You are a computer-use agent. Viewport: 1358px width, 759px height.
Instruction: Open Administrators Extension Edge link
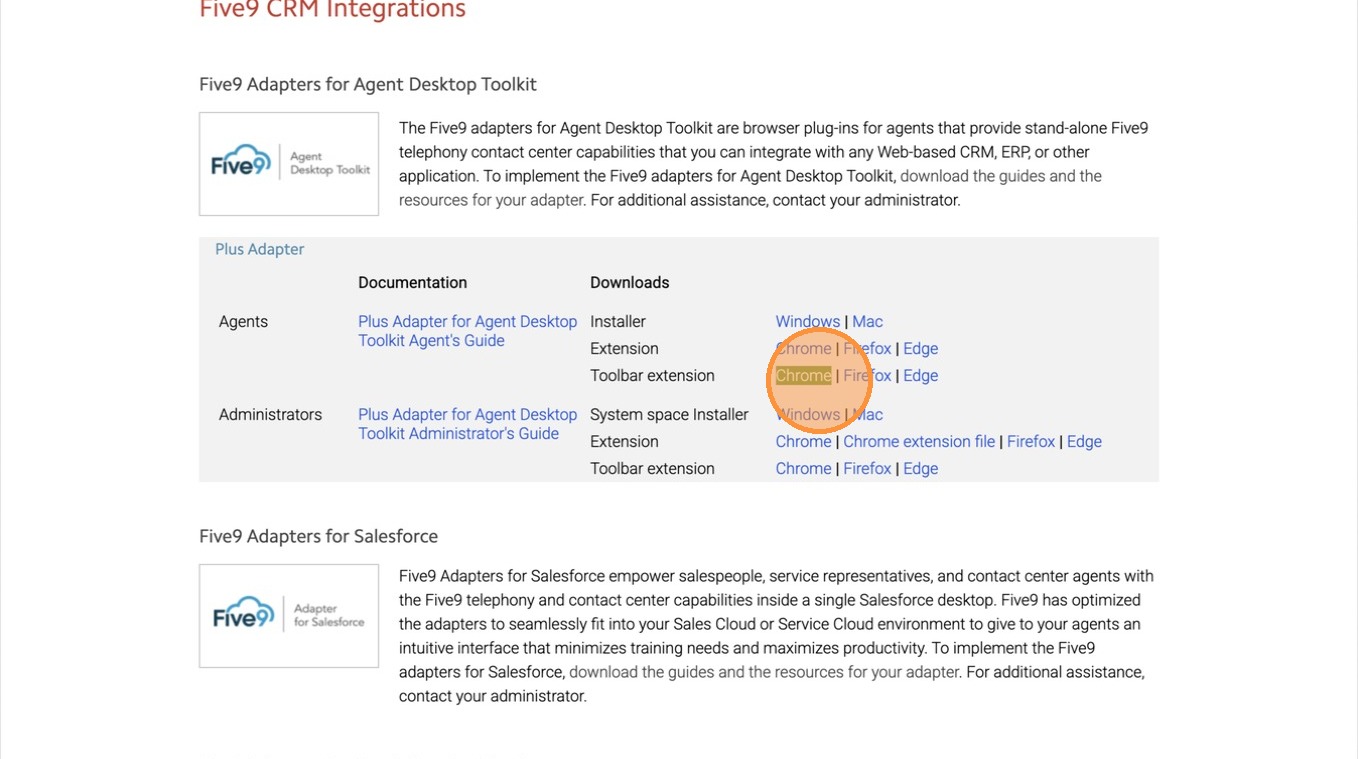coord(1084,441)
